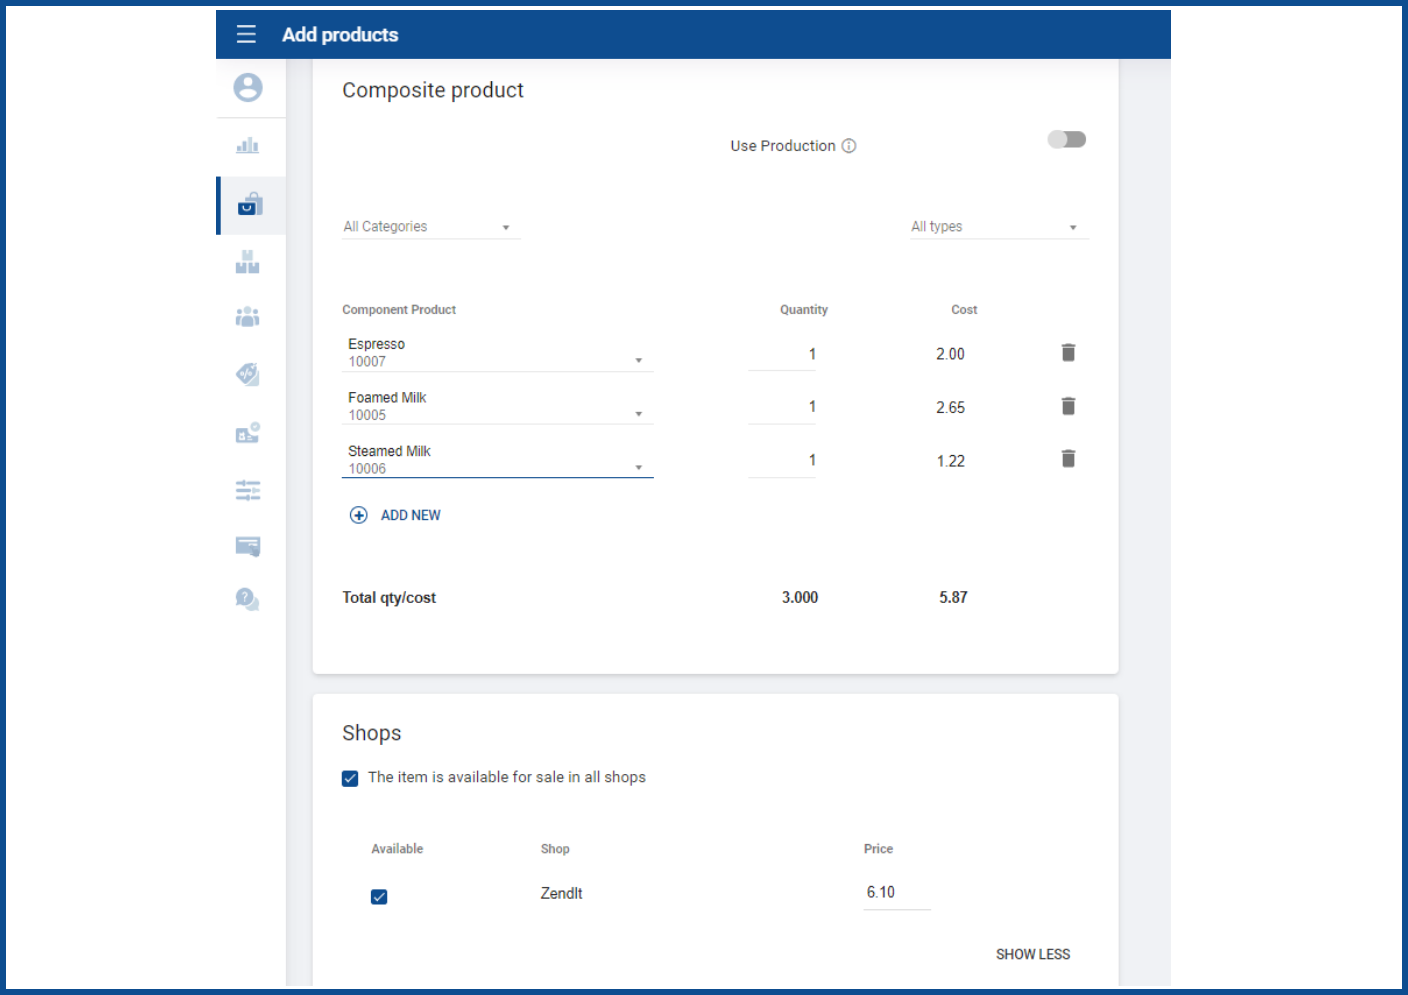Open the hamburger menu
Image resolution: width=1408 pixels, height=995 pixels.
coord(246,35)
